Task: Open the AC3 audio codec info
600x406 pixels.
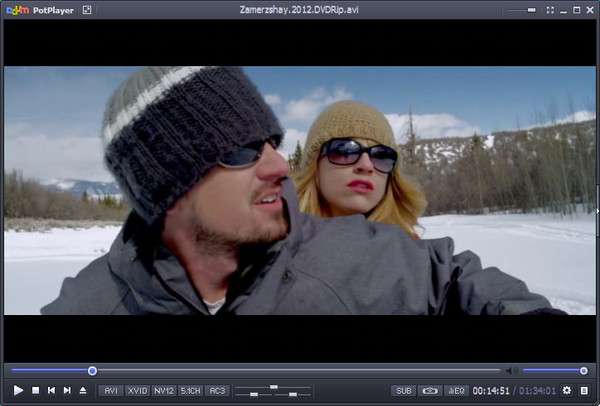Action: pyautogui.click(x=217, y=390)
